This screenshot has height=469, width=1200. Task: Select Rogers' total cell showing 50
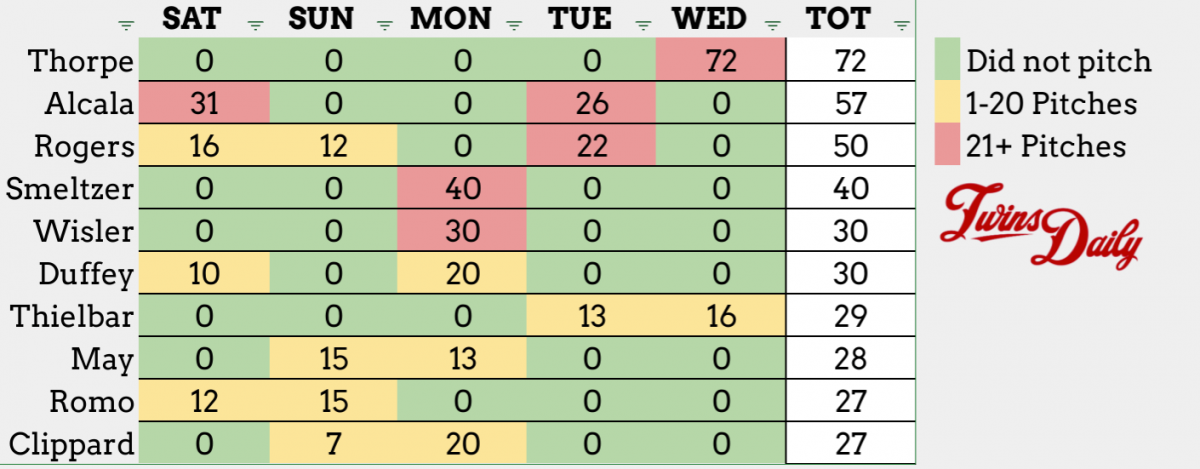pyautogui.click(x=852, y=146)
